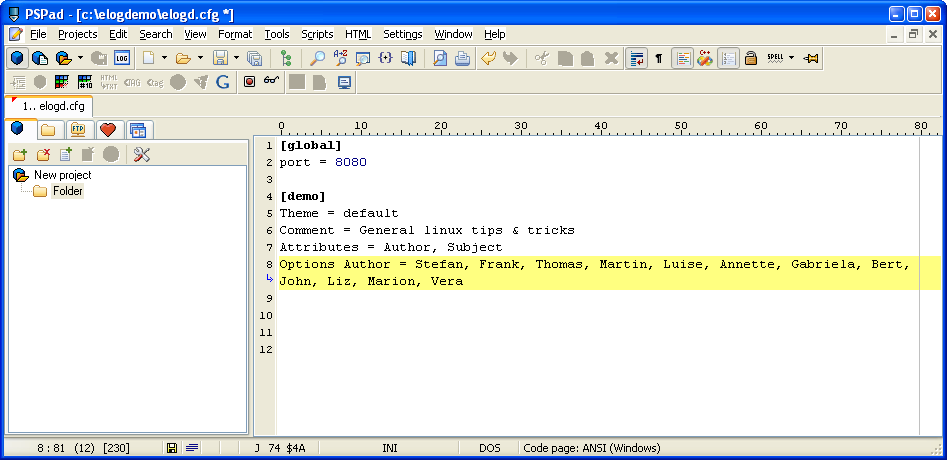Expand the save dropdown arrow

(237, 59)
